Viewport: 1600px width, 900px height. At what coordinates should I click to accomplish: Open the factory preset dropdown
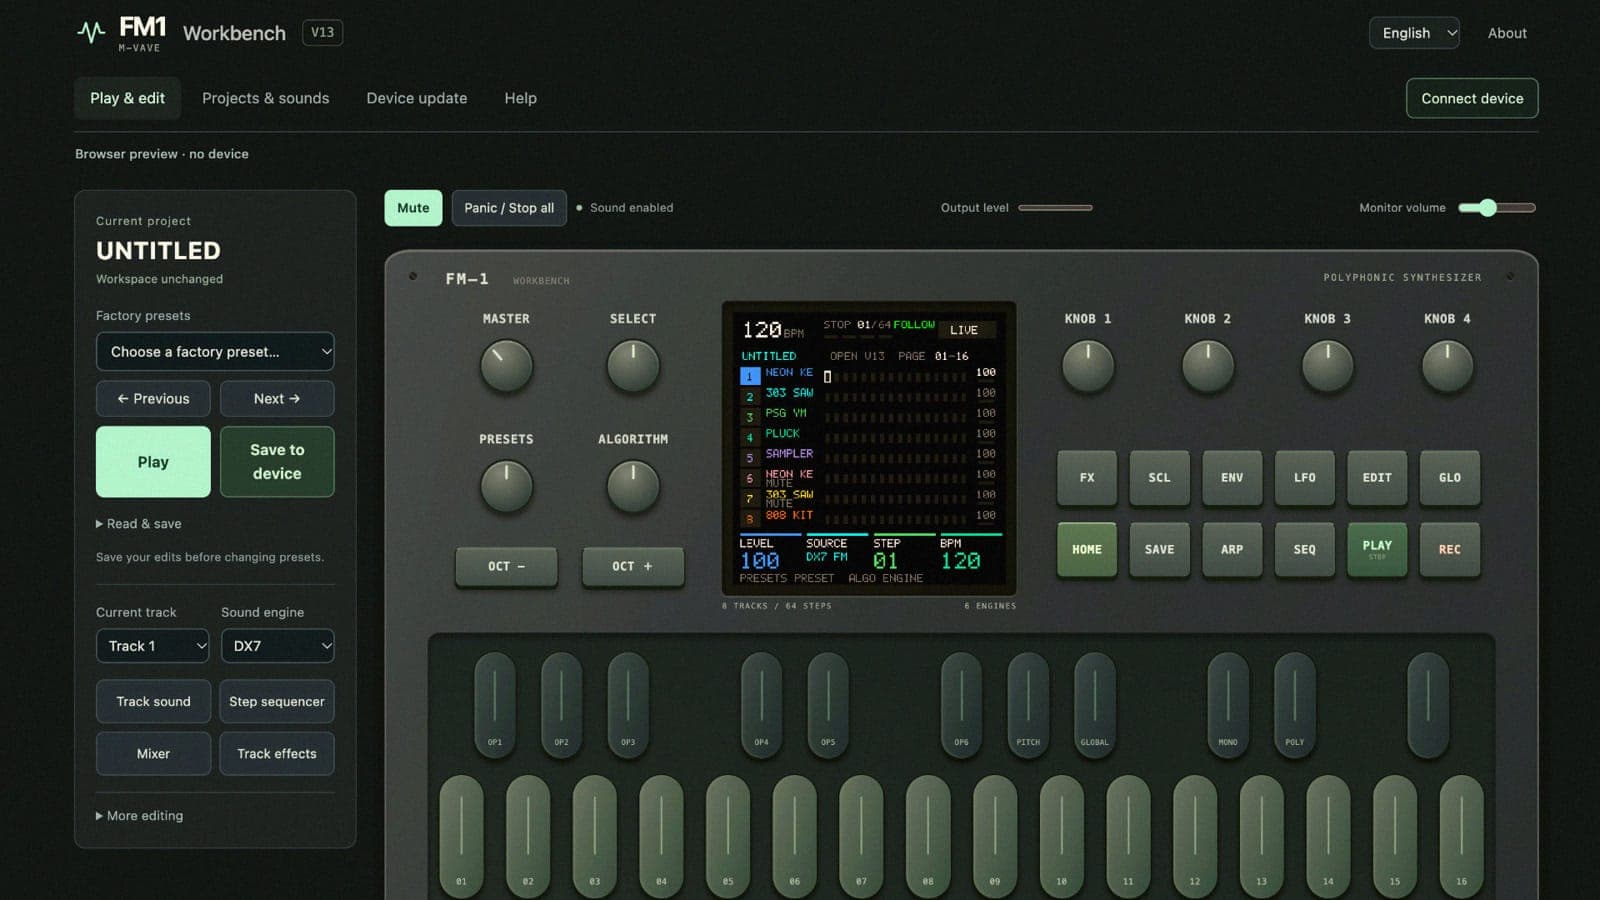[215, 352]
